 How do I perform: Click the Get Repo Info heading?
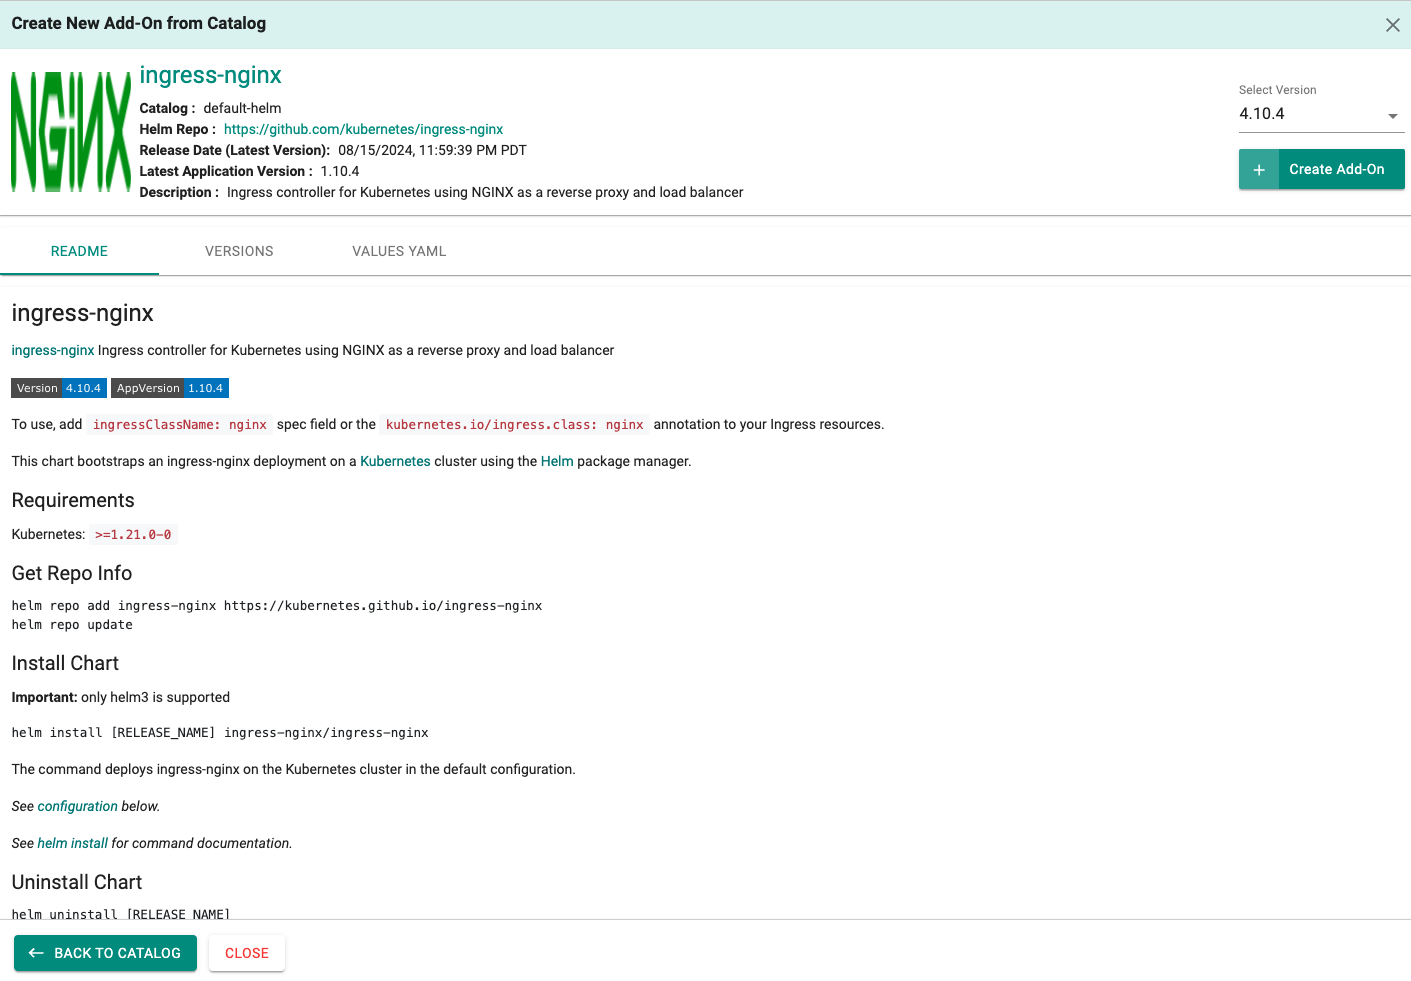72,573
